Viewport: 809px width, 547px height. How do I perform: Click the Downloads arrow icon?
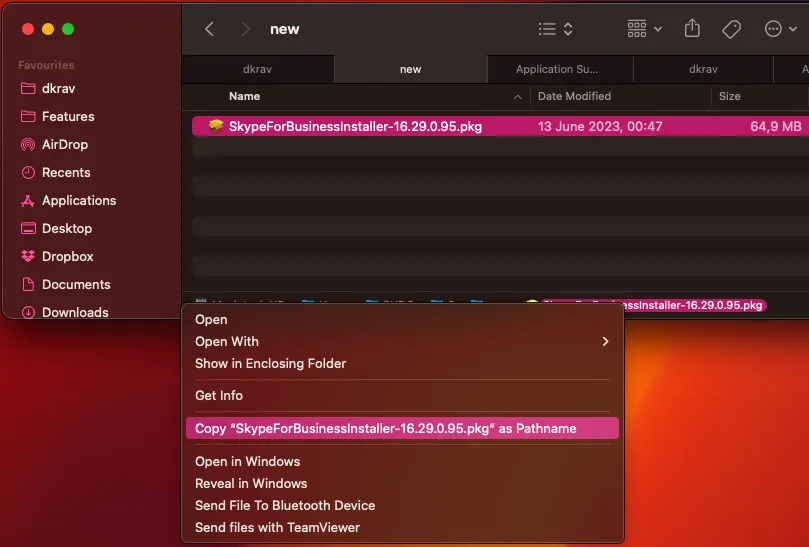point(28,312)
